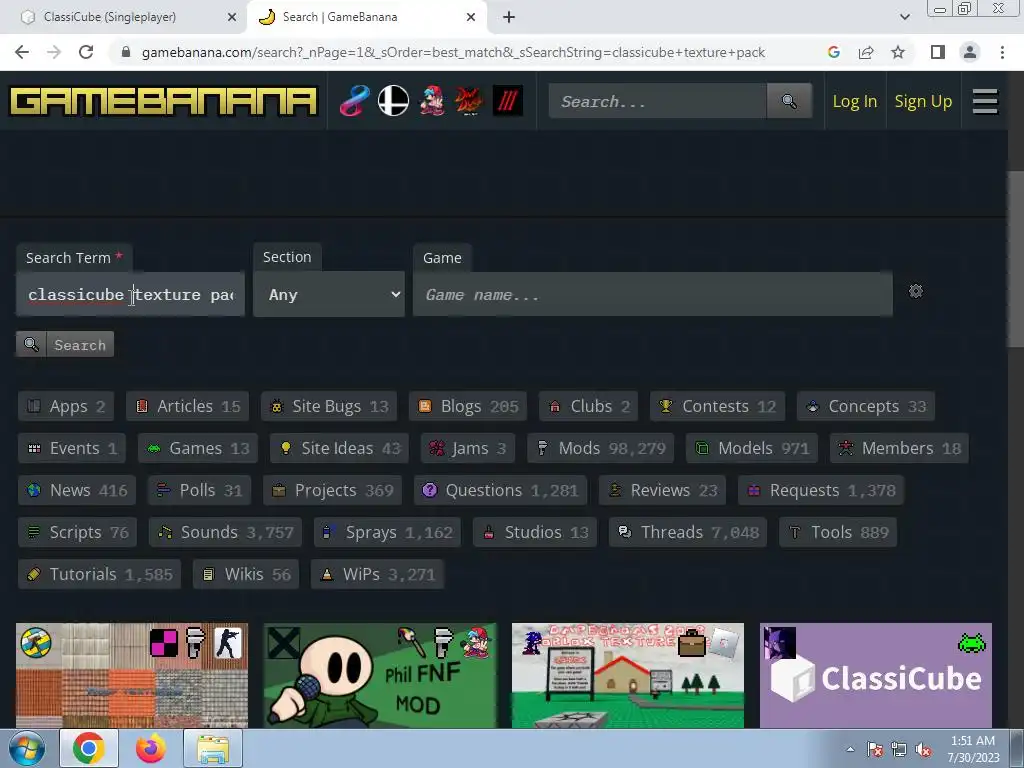
Task: Go back using the browser back arrow
Action: (22, 52)
